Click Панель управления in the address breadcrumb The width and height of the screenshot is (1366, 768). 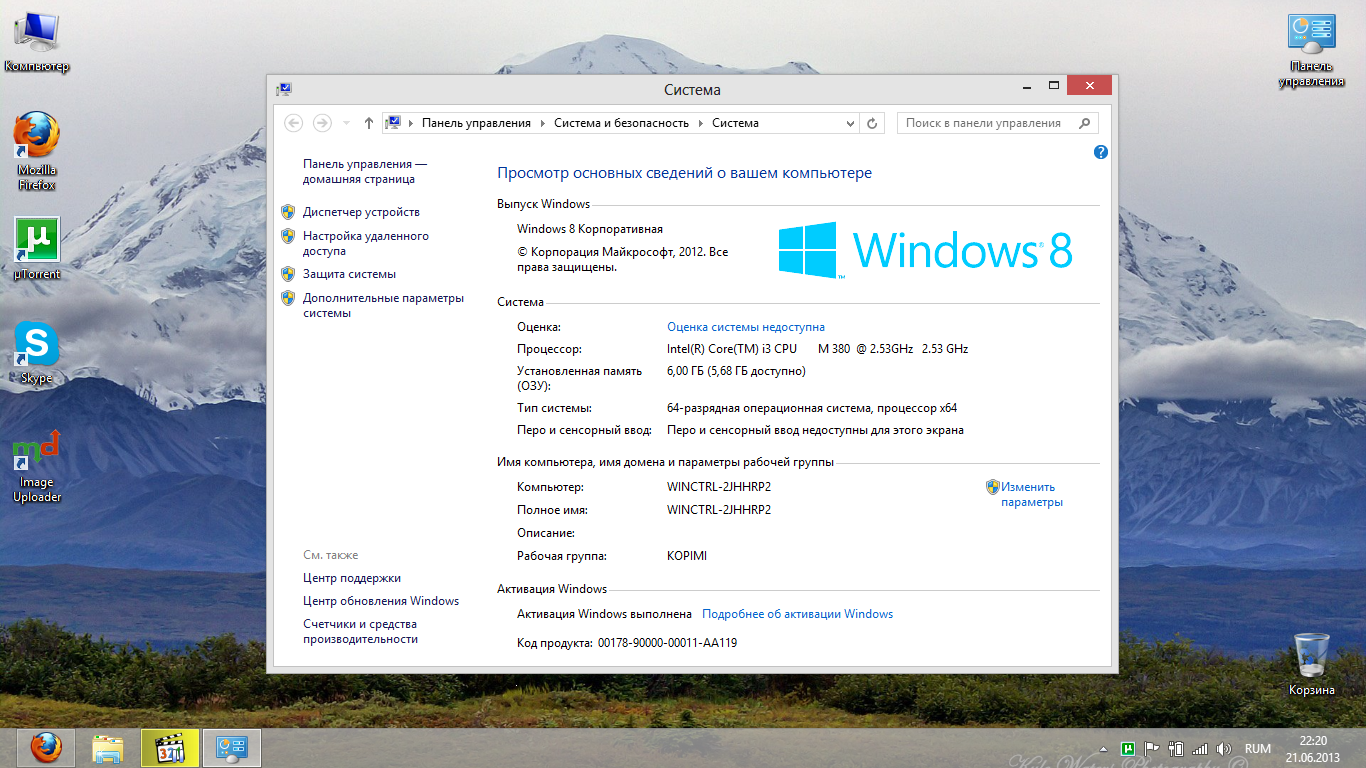pos(476,123)
